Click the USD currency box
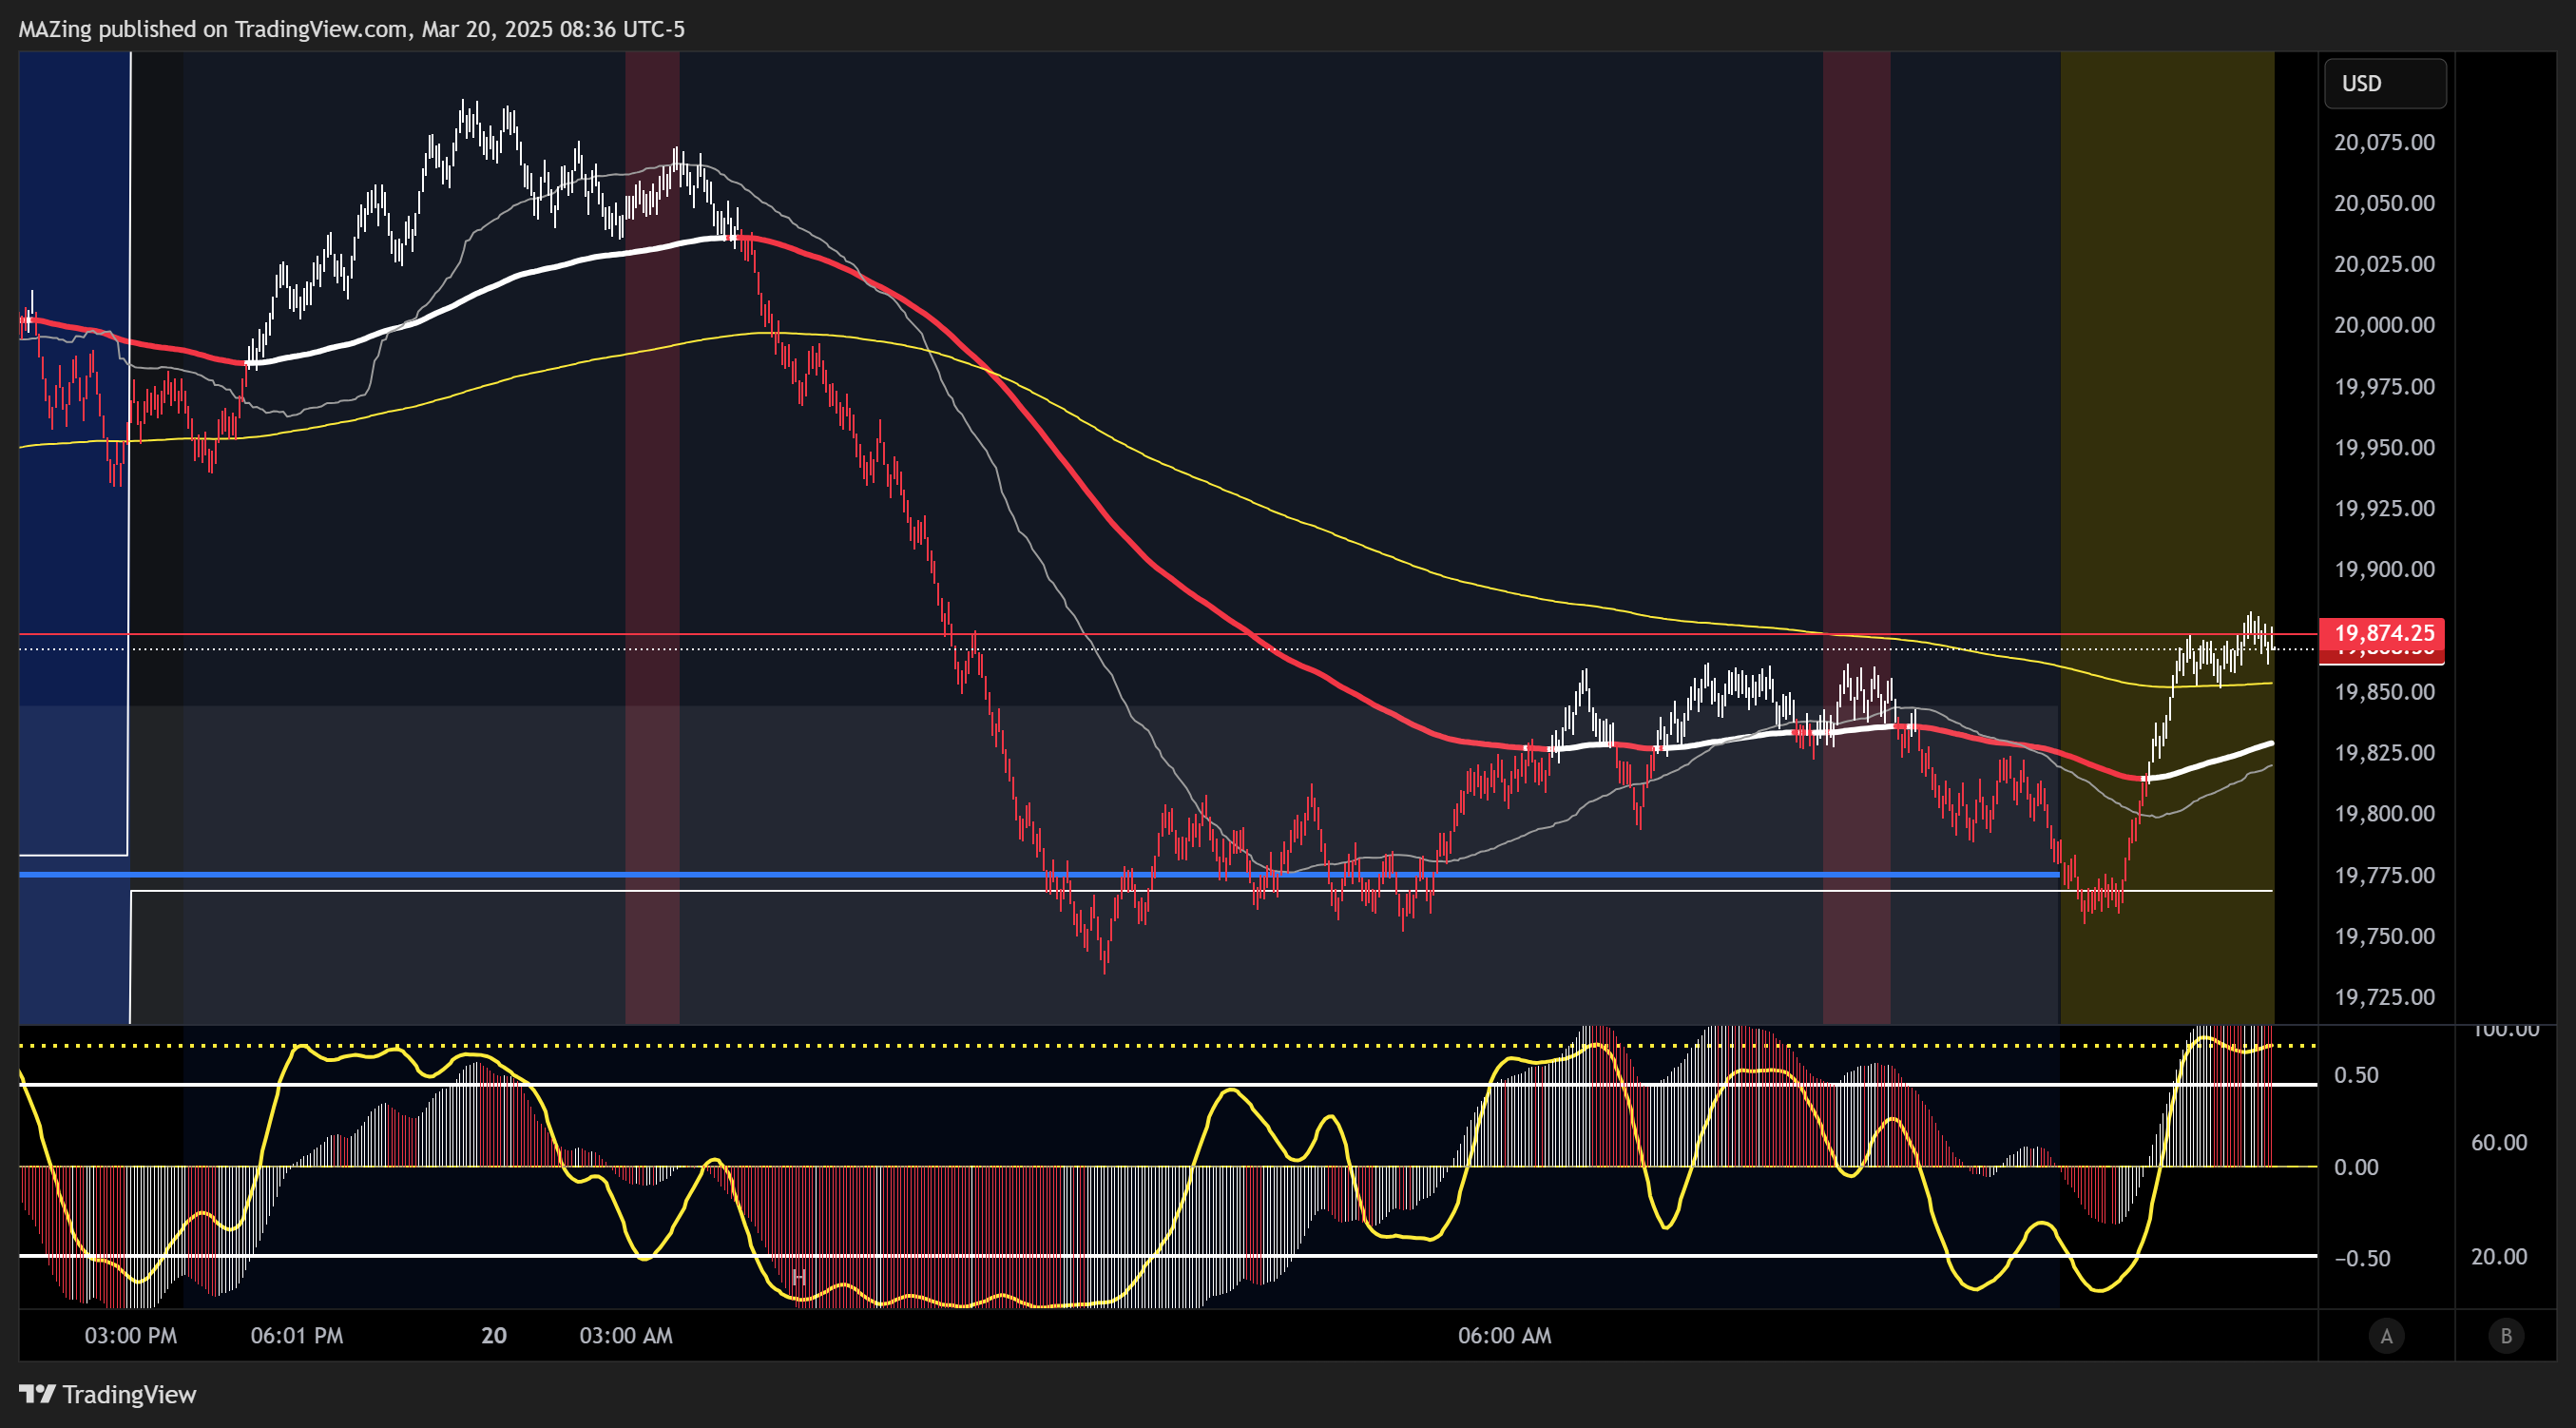Viewport: 2576px width, 1428px height. 2385,84
